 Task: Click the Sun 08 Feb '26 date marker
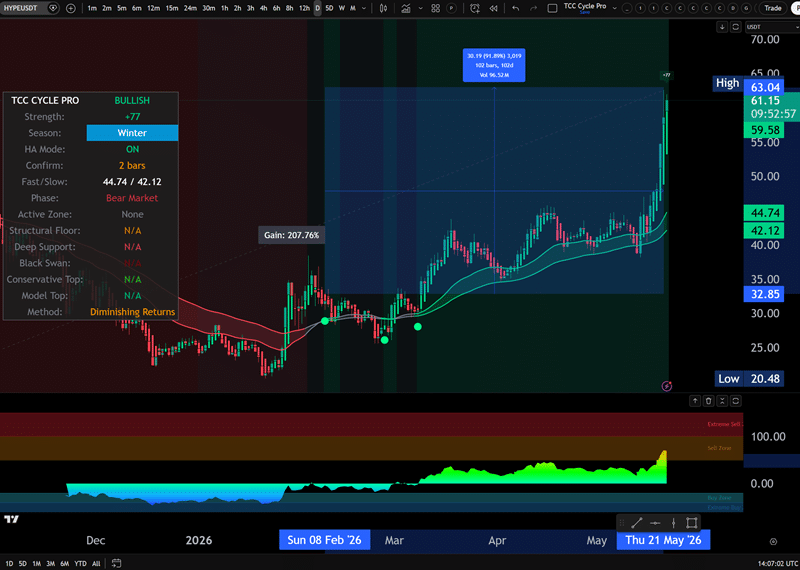tap(324, 540)
